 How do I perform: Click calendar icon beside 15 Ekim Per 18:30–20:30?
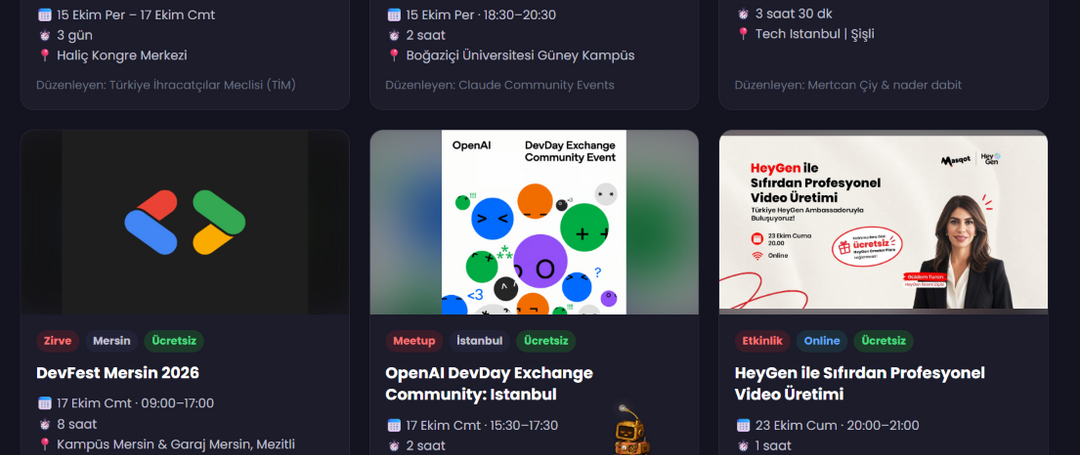(x=394, y=15)
